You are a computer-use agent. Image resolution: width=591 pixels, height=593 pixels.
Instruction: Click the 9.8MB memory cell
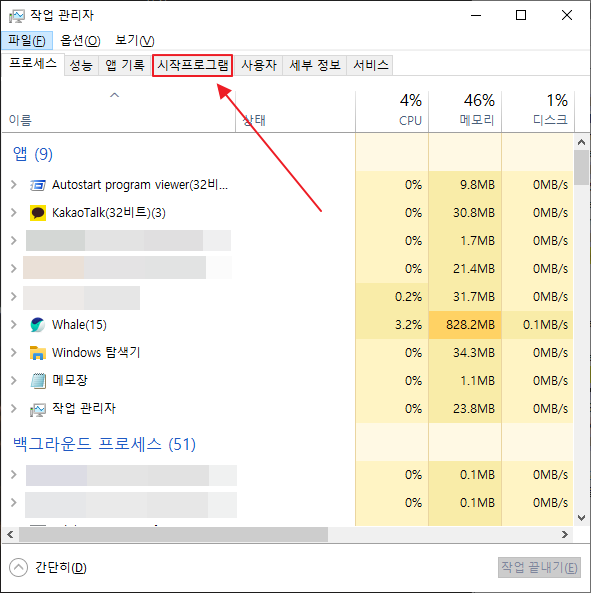click(x=465, y=185)
